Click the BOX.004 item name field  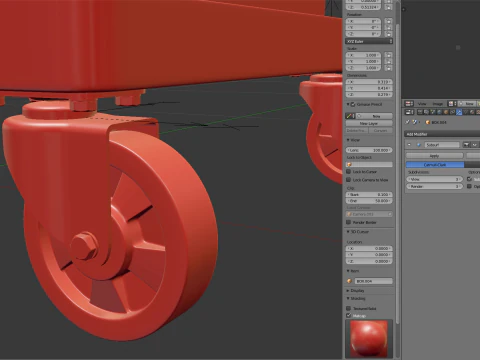click(373, 281)
